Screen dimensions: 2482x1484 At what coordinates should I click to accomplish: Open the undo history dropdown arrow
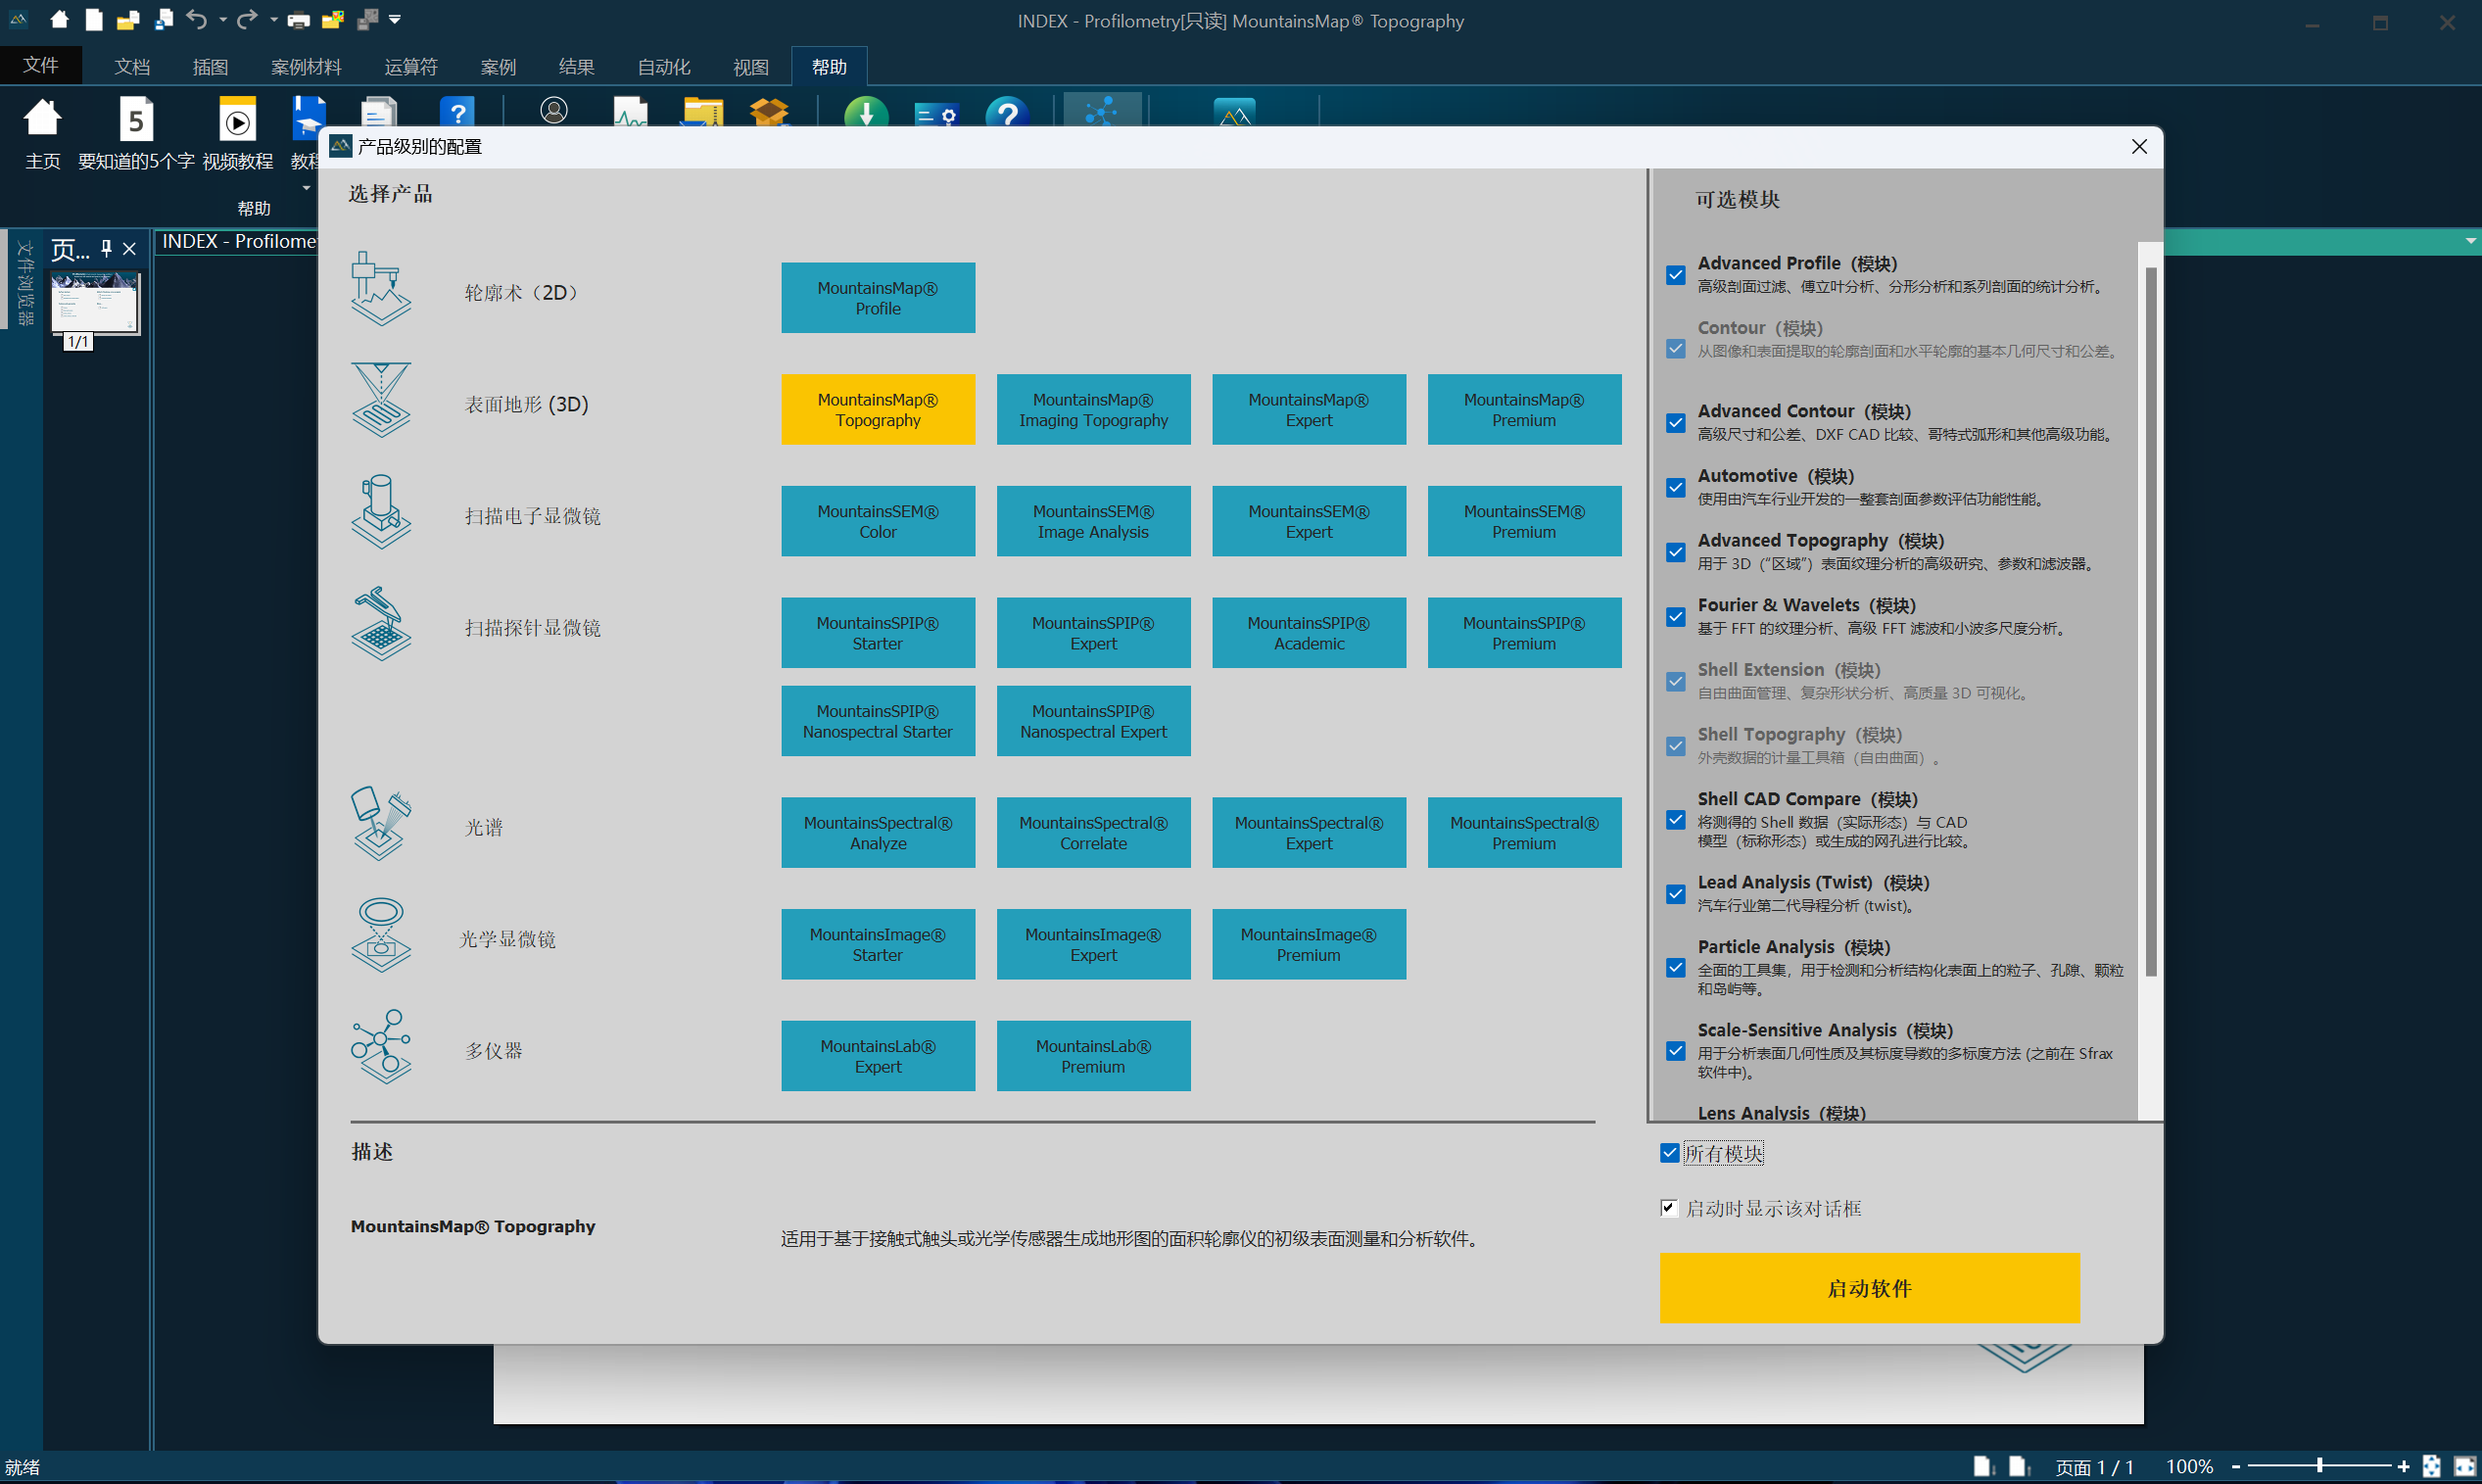[x=222, y=20]
